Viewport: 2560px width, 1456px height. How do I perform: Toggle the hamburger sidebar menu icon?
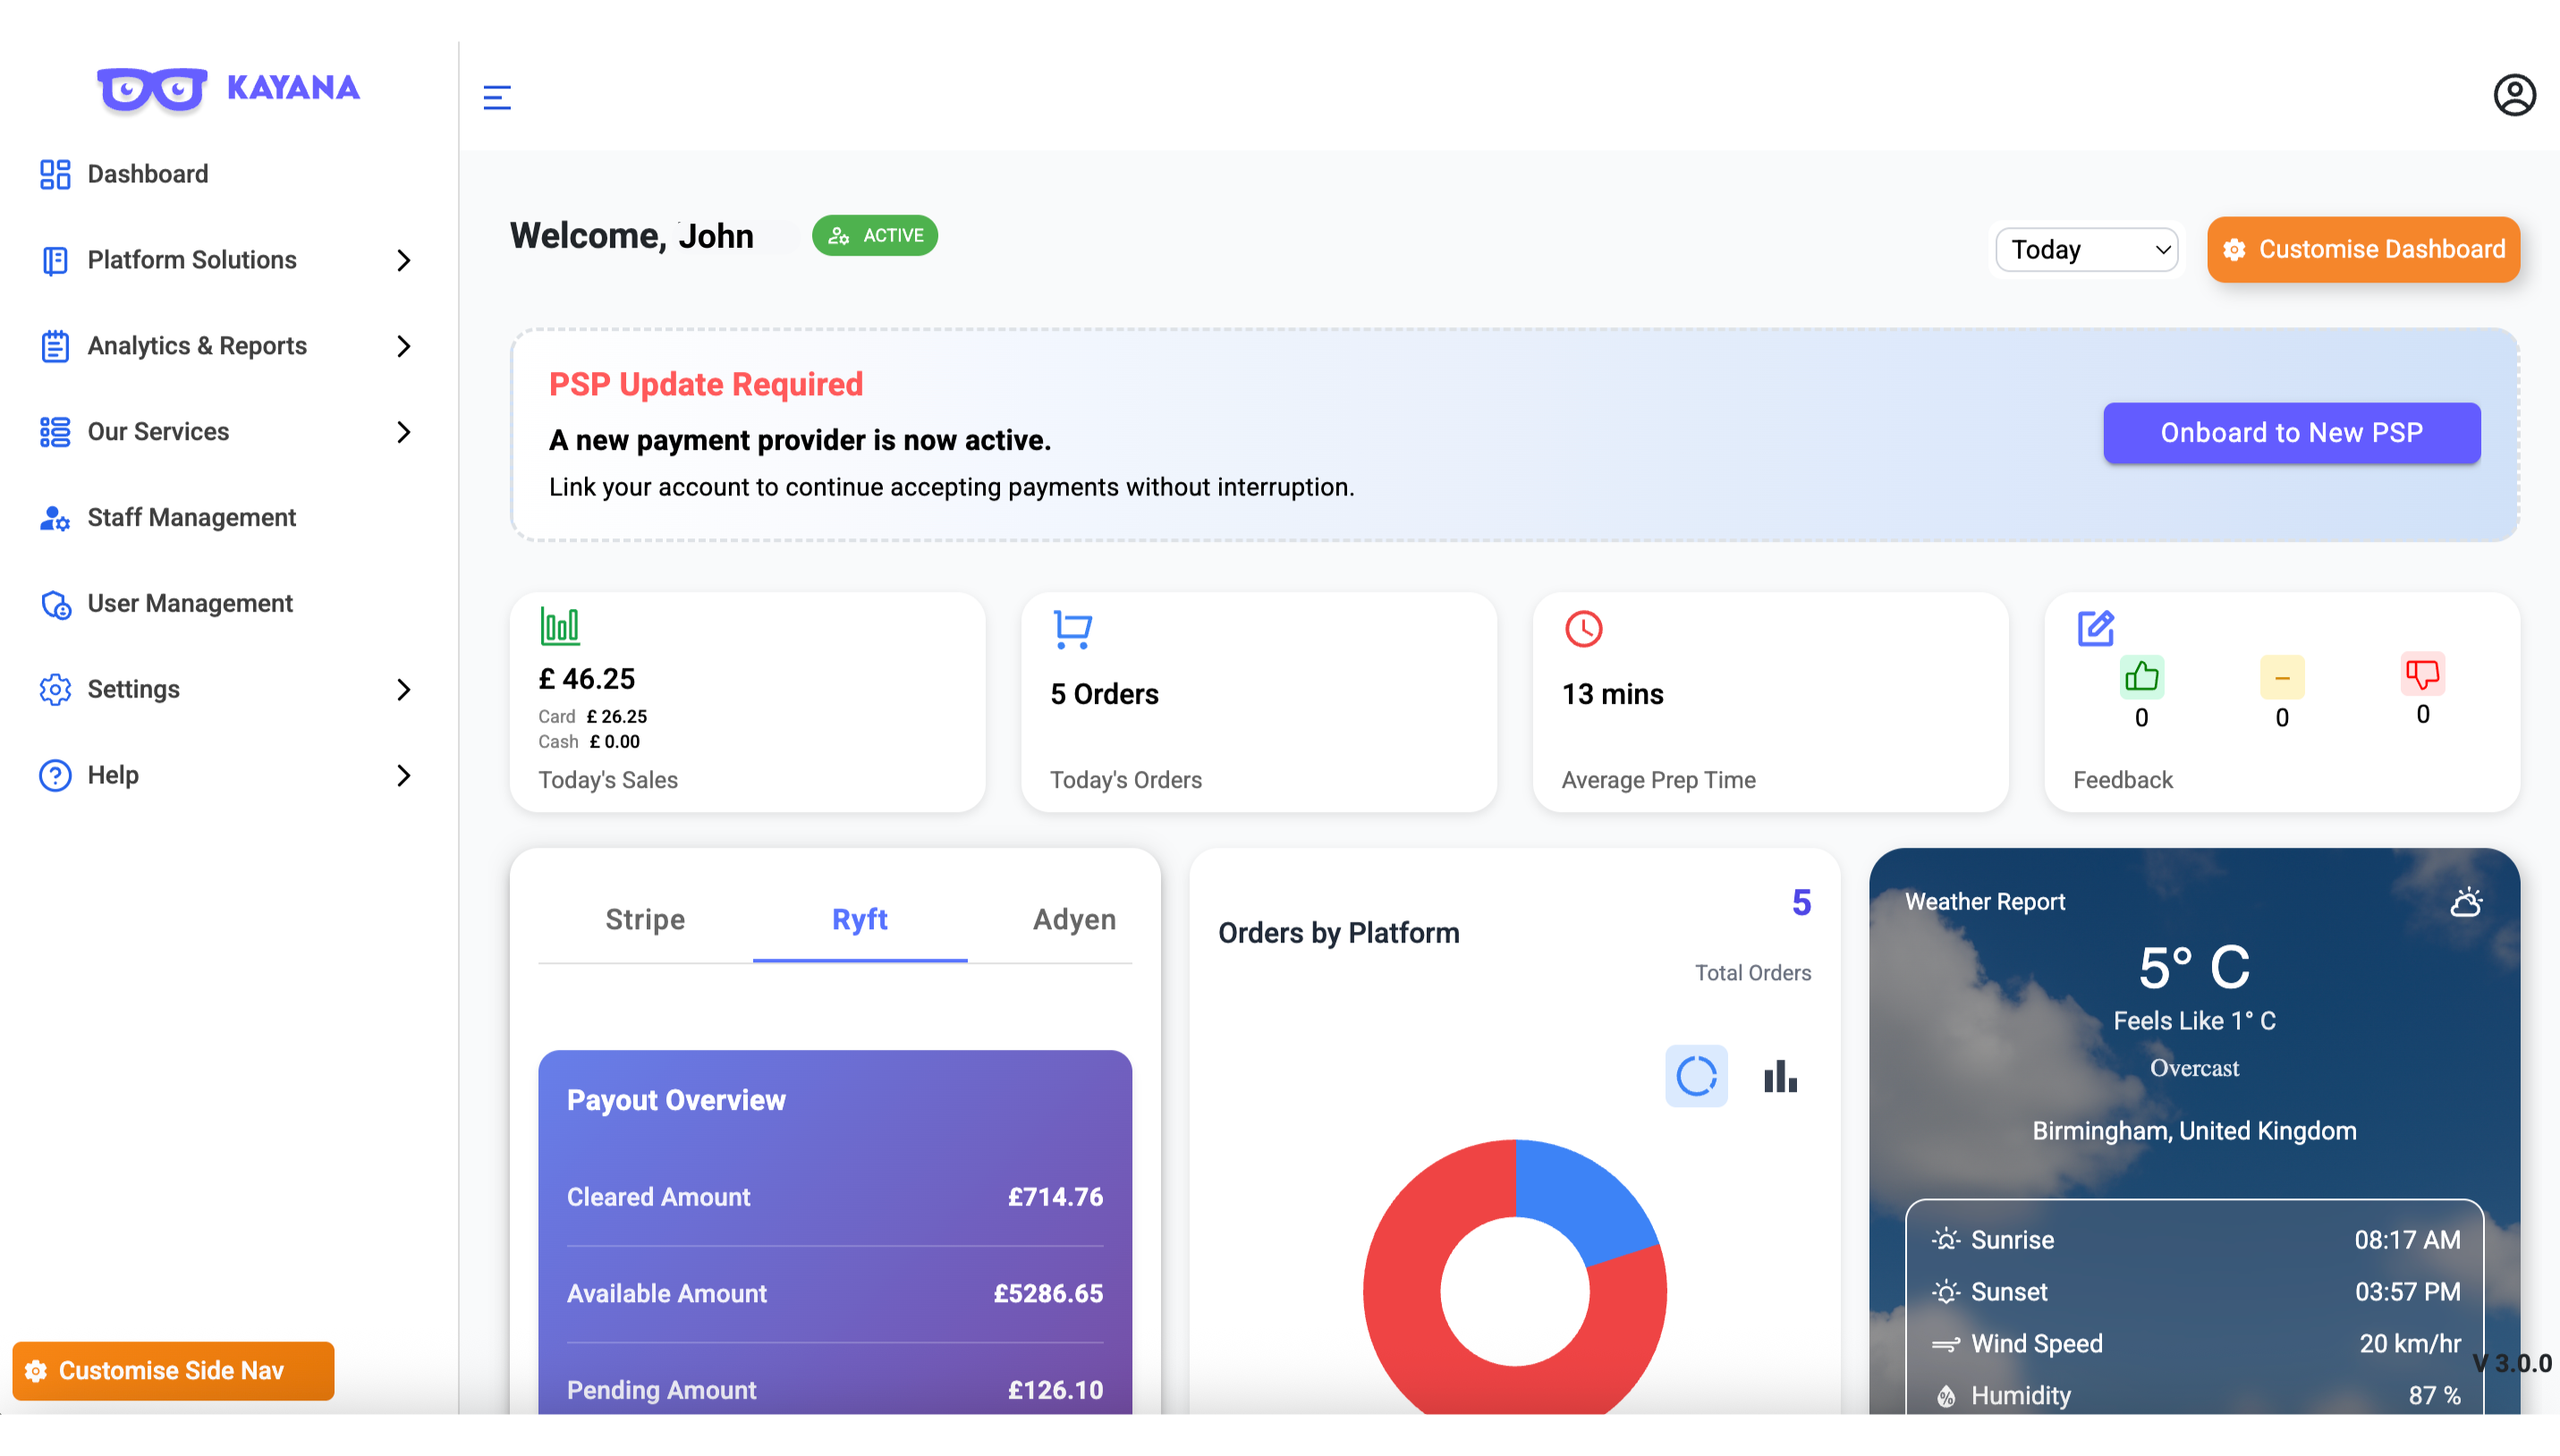pos(497,97)
